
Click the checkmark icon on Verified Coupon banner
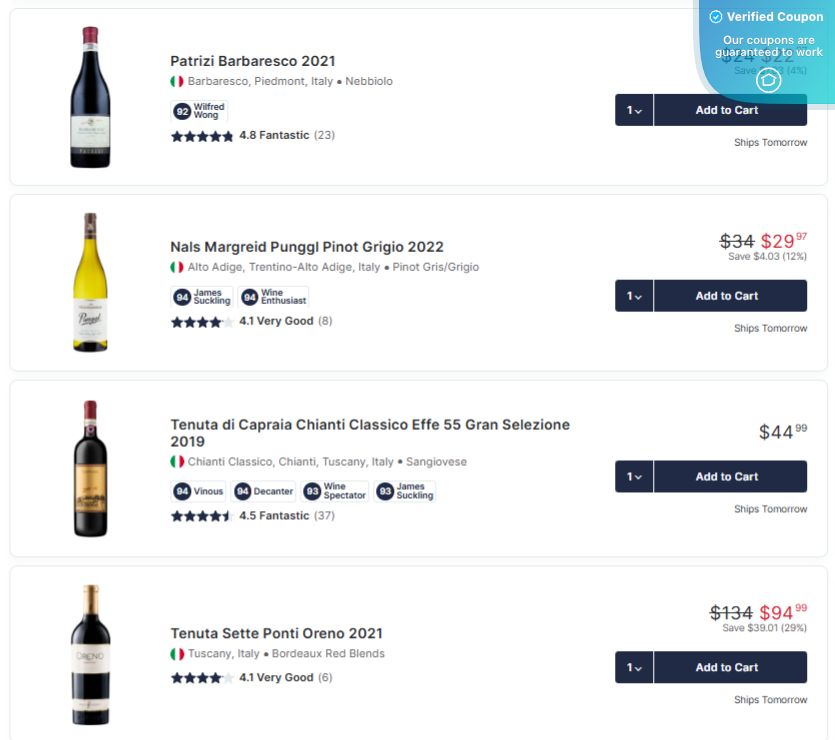click(714, 16)
